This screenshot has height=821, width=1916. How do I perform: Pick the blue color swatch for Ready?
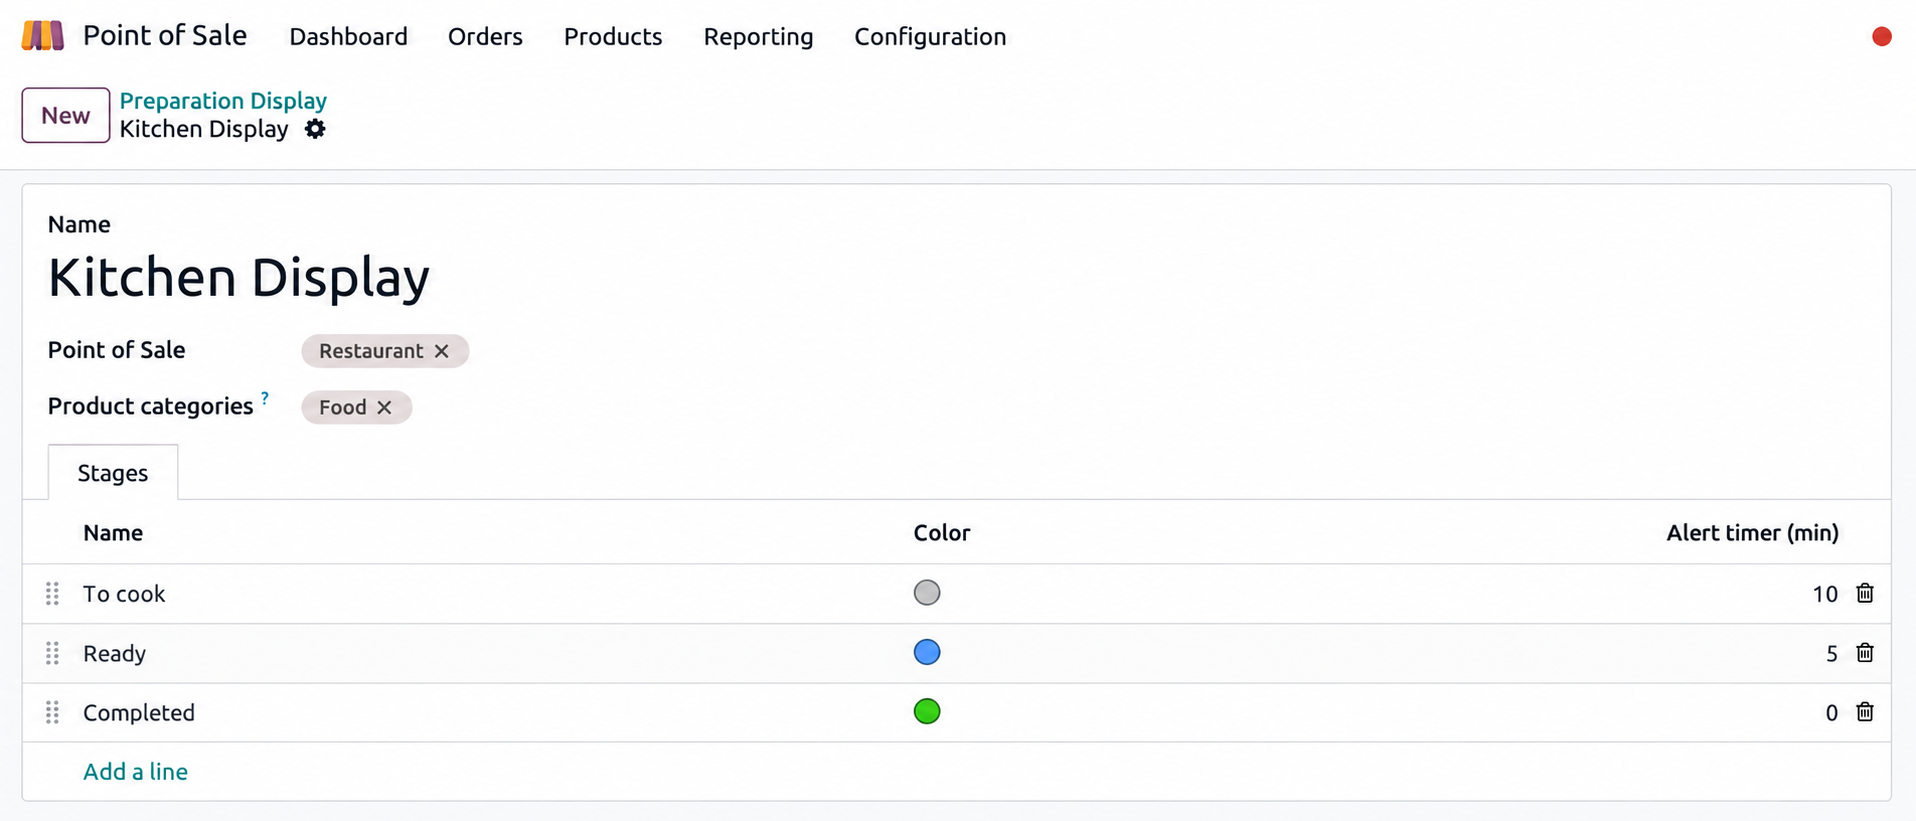pos(927,652)
